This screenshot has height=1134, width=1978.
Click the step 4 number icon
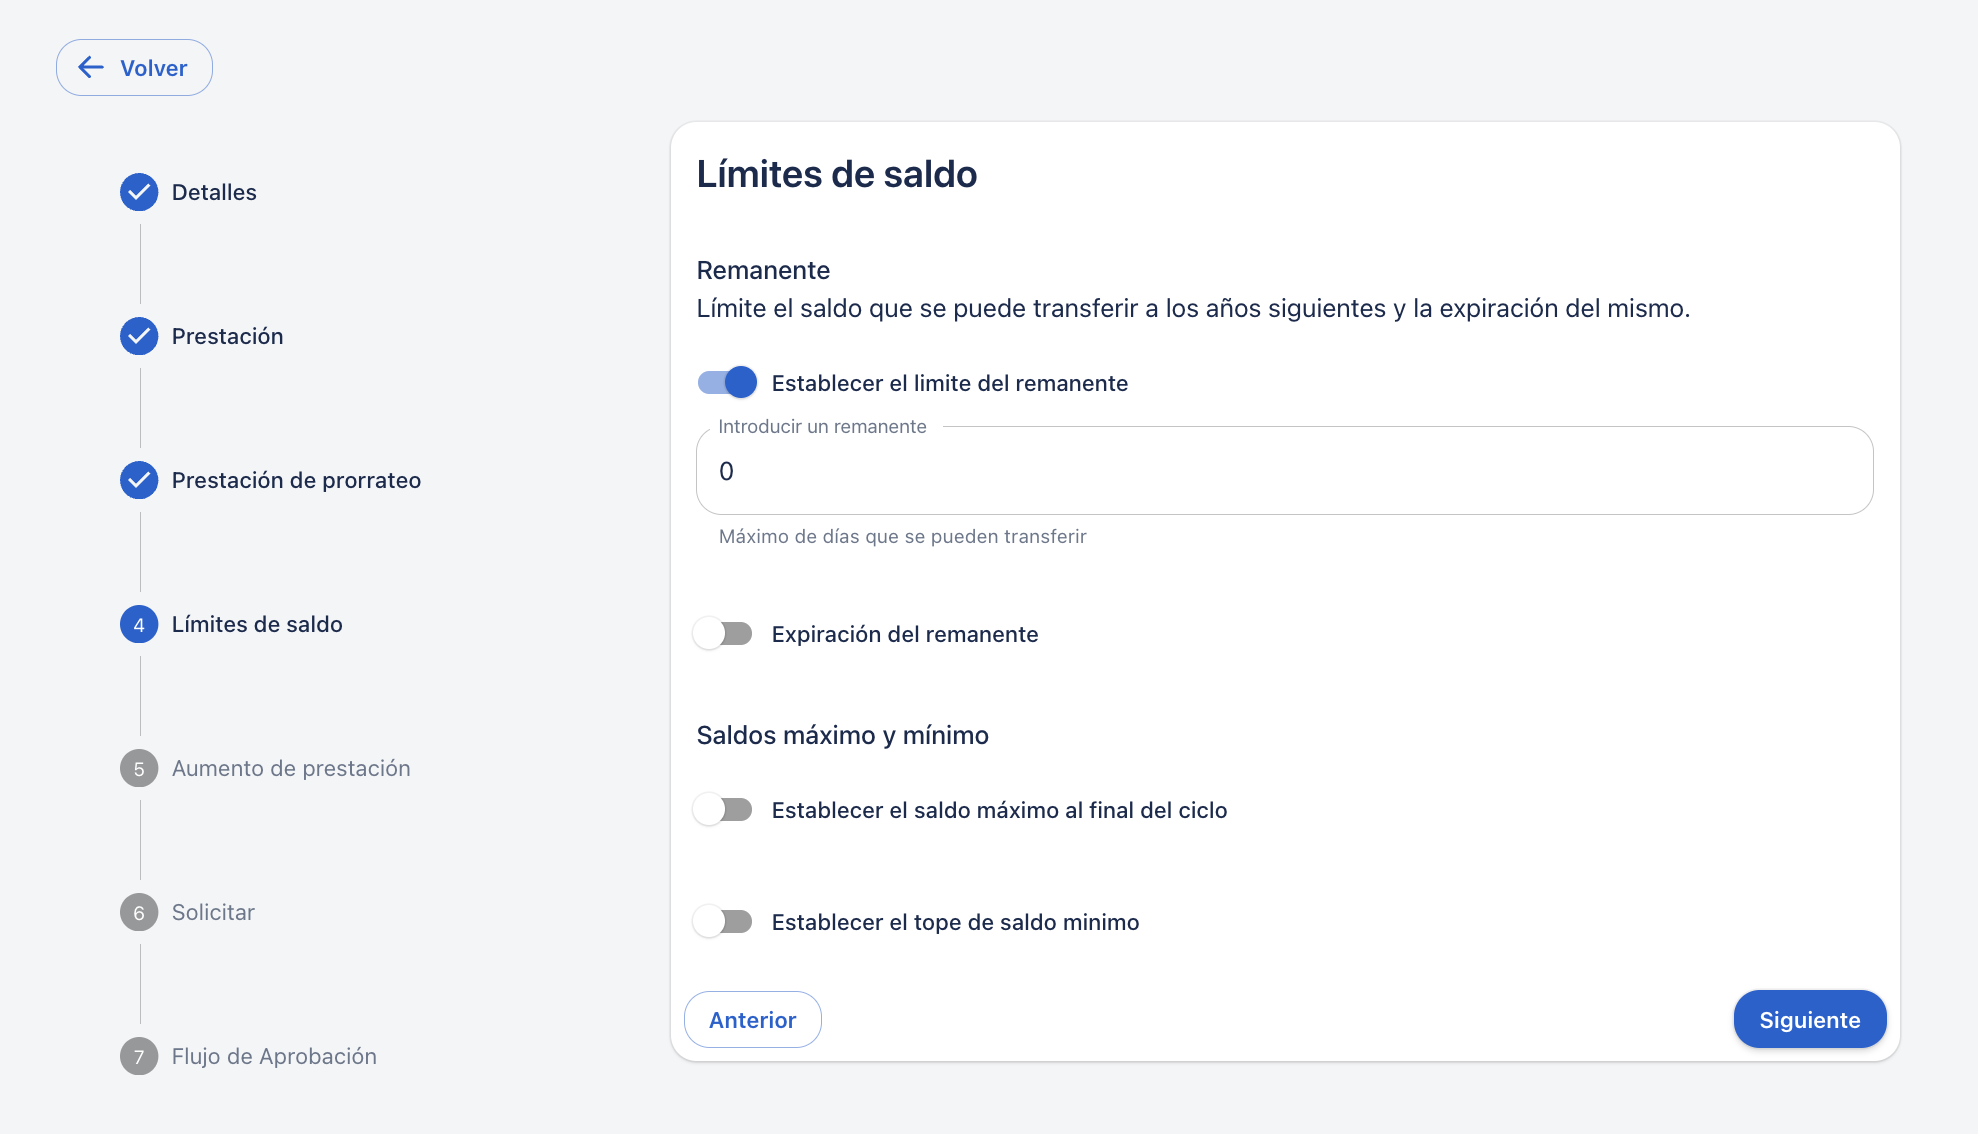pyautogui.click(x=139, y=624)
